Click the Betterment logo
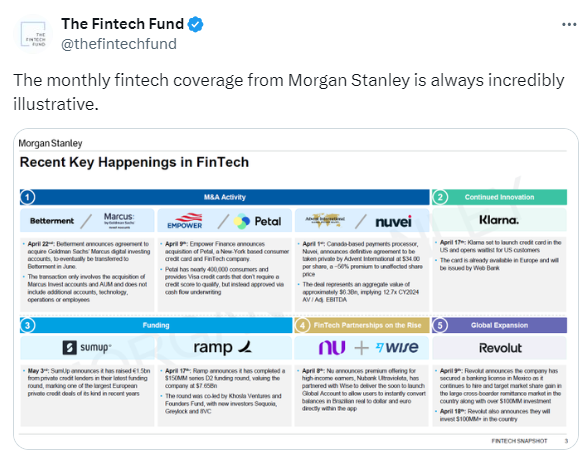The image size is (588, 460). point(52,221)
